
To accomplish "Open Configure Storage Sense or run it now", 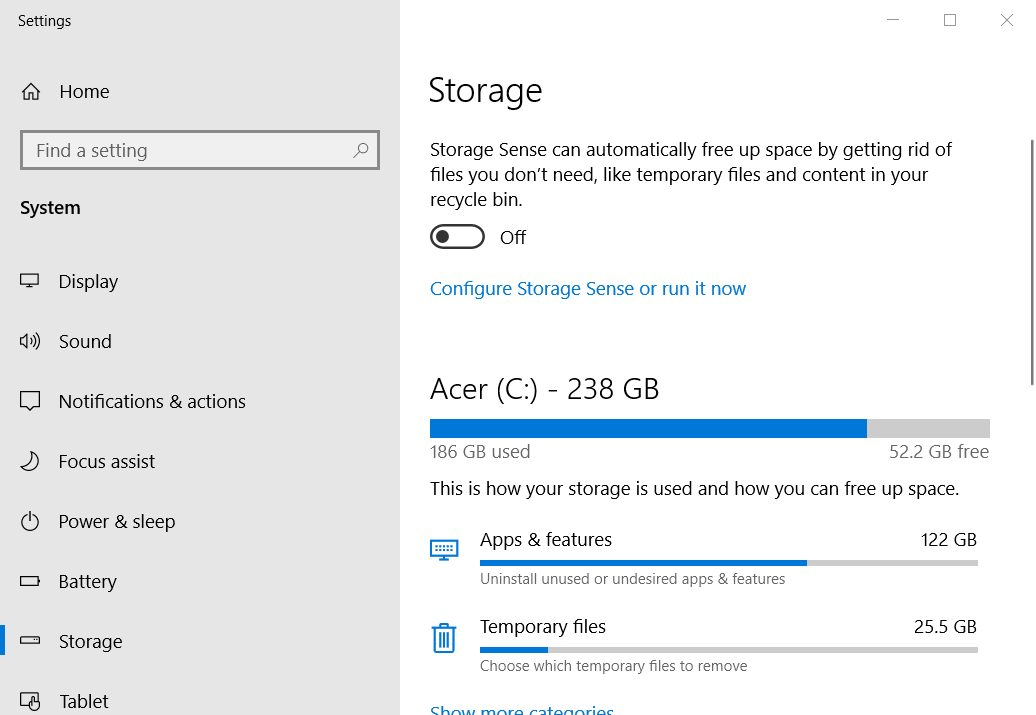I will click(x=588, y=288).
